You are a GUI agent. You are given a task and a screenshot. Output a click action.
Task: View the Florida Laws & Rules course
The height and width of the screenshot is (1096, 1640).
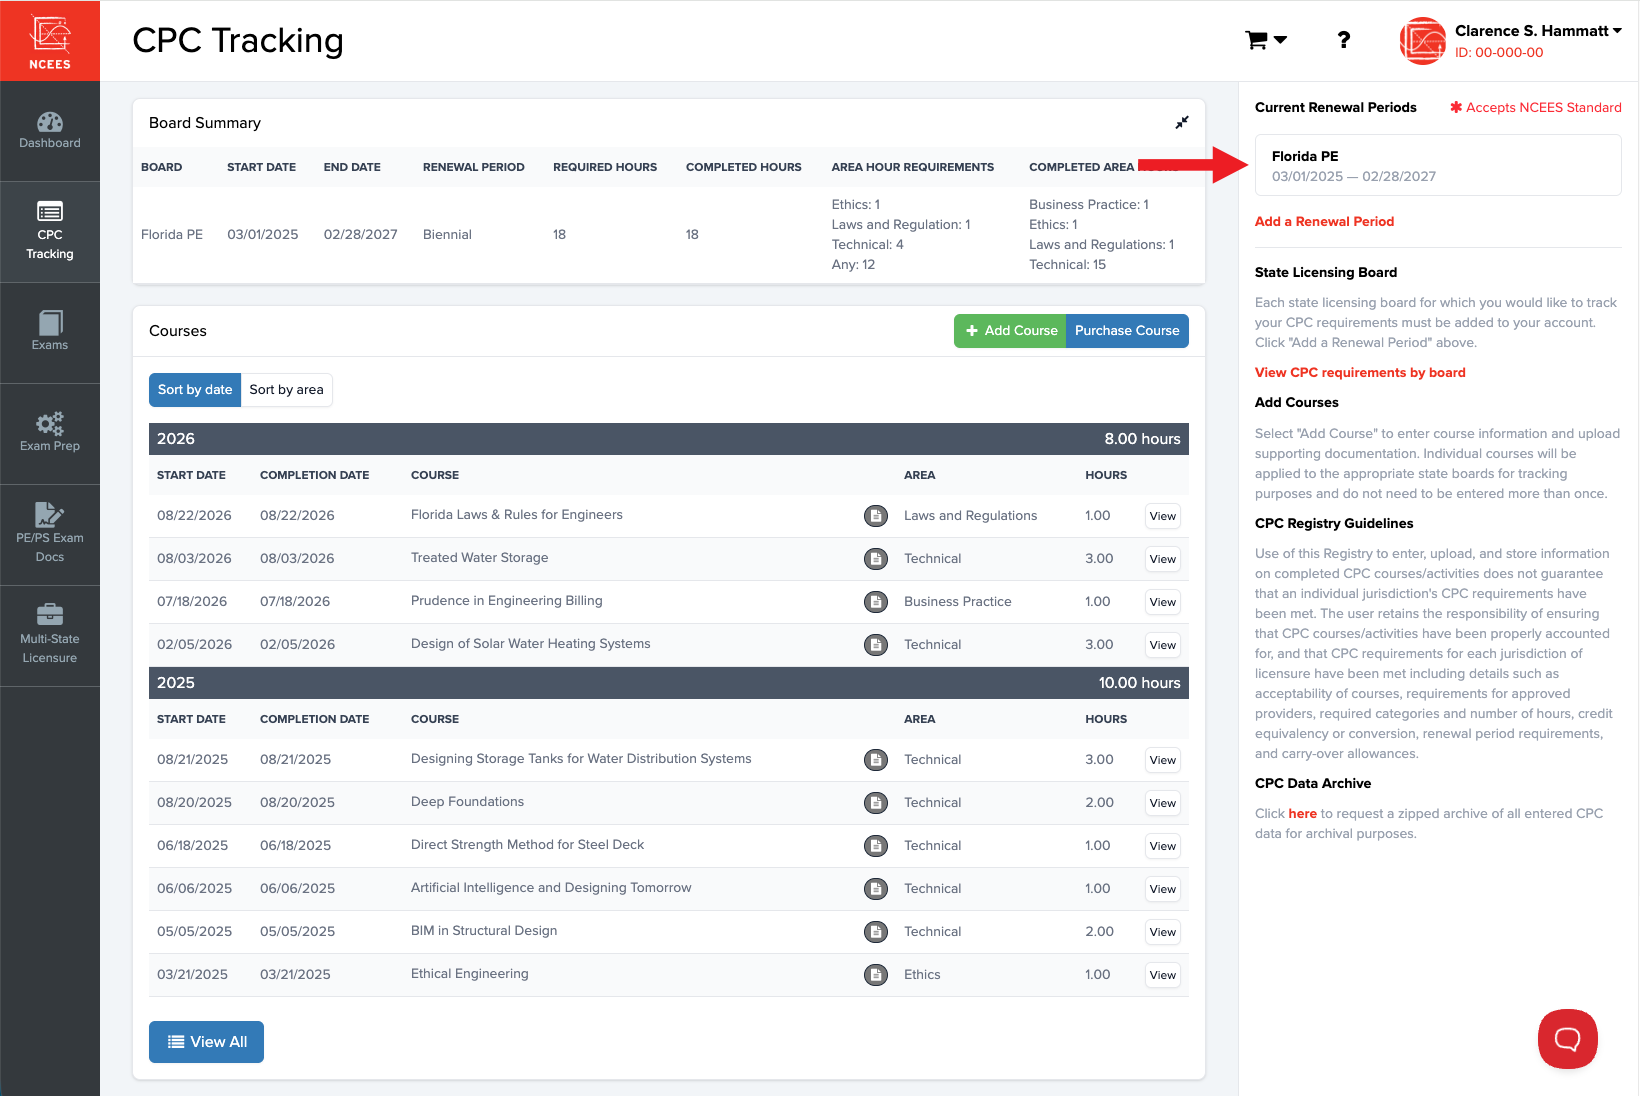(1162, 516)
